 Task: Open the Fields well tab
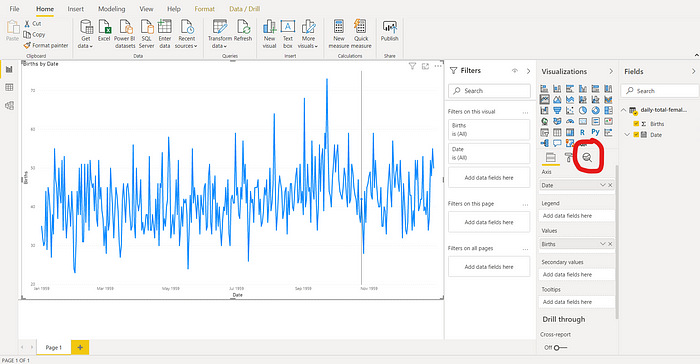click(550, 157)
